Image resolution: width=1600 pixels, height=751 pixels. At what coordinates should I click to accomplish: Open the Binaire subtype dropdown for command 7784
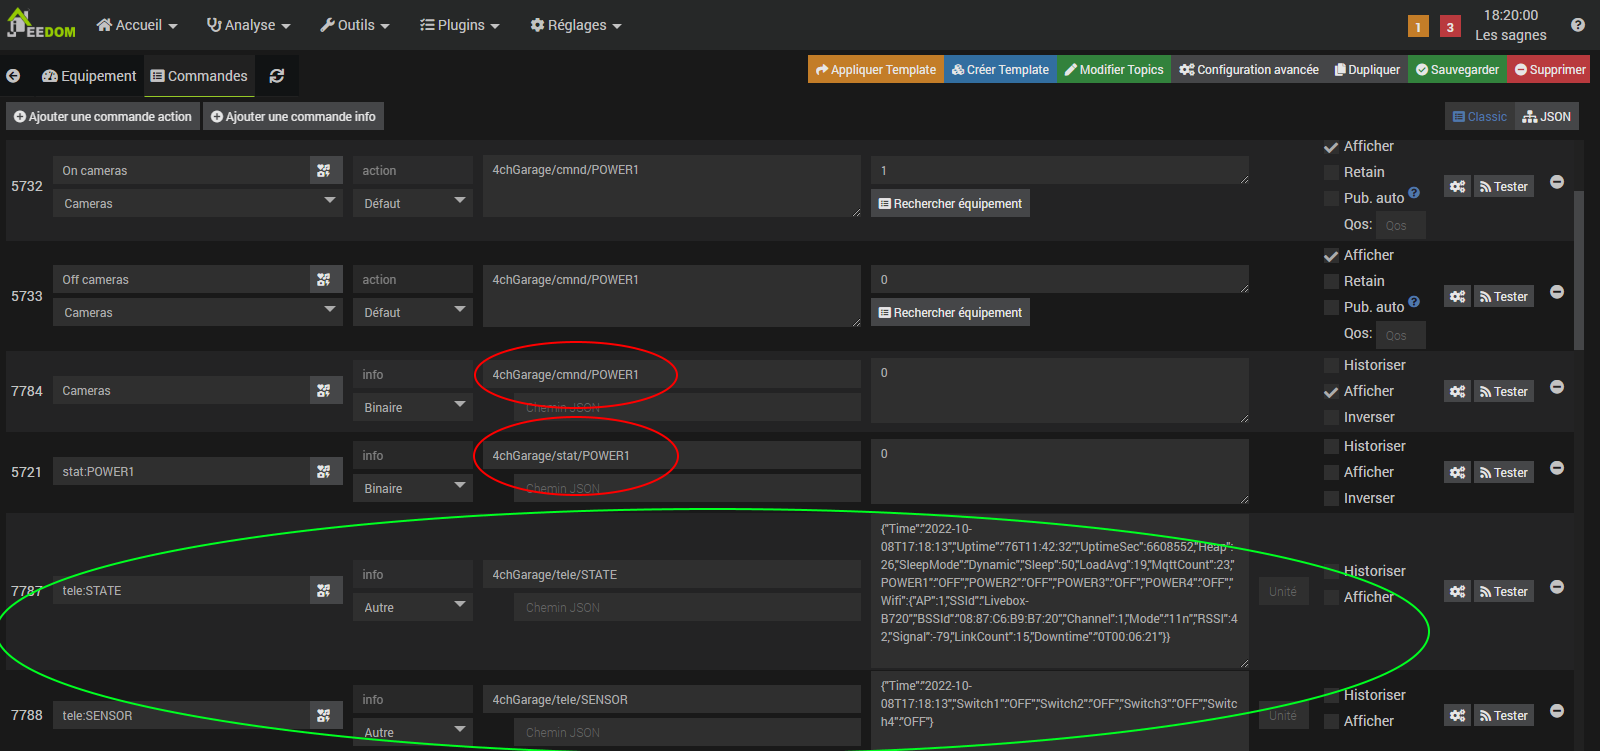click(x=413, y=407)
